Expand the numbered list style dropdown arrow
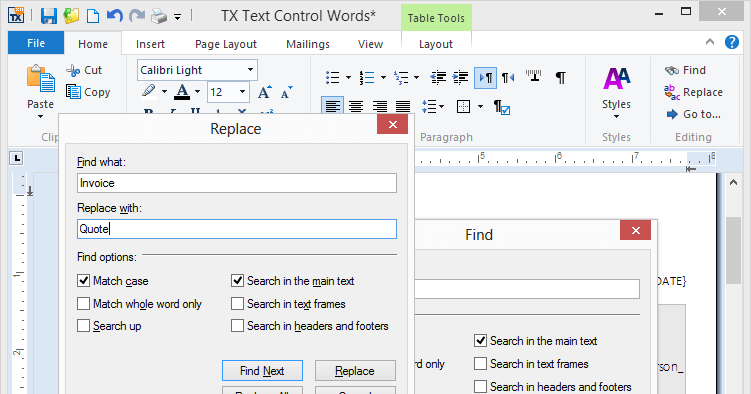This screenshot has width=751, height=394. click(x=383, y=78)
